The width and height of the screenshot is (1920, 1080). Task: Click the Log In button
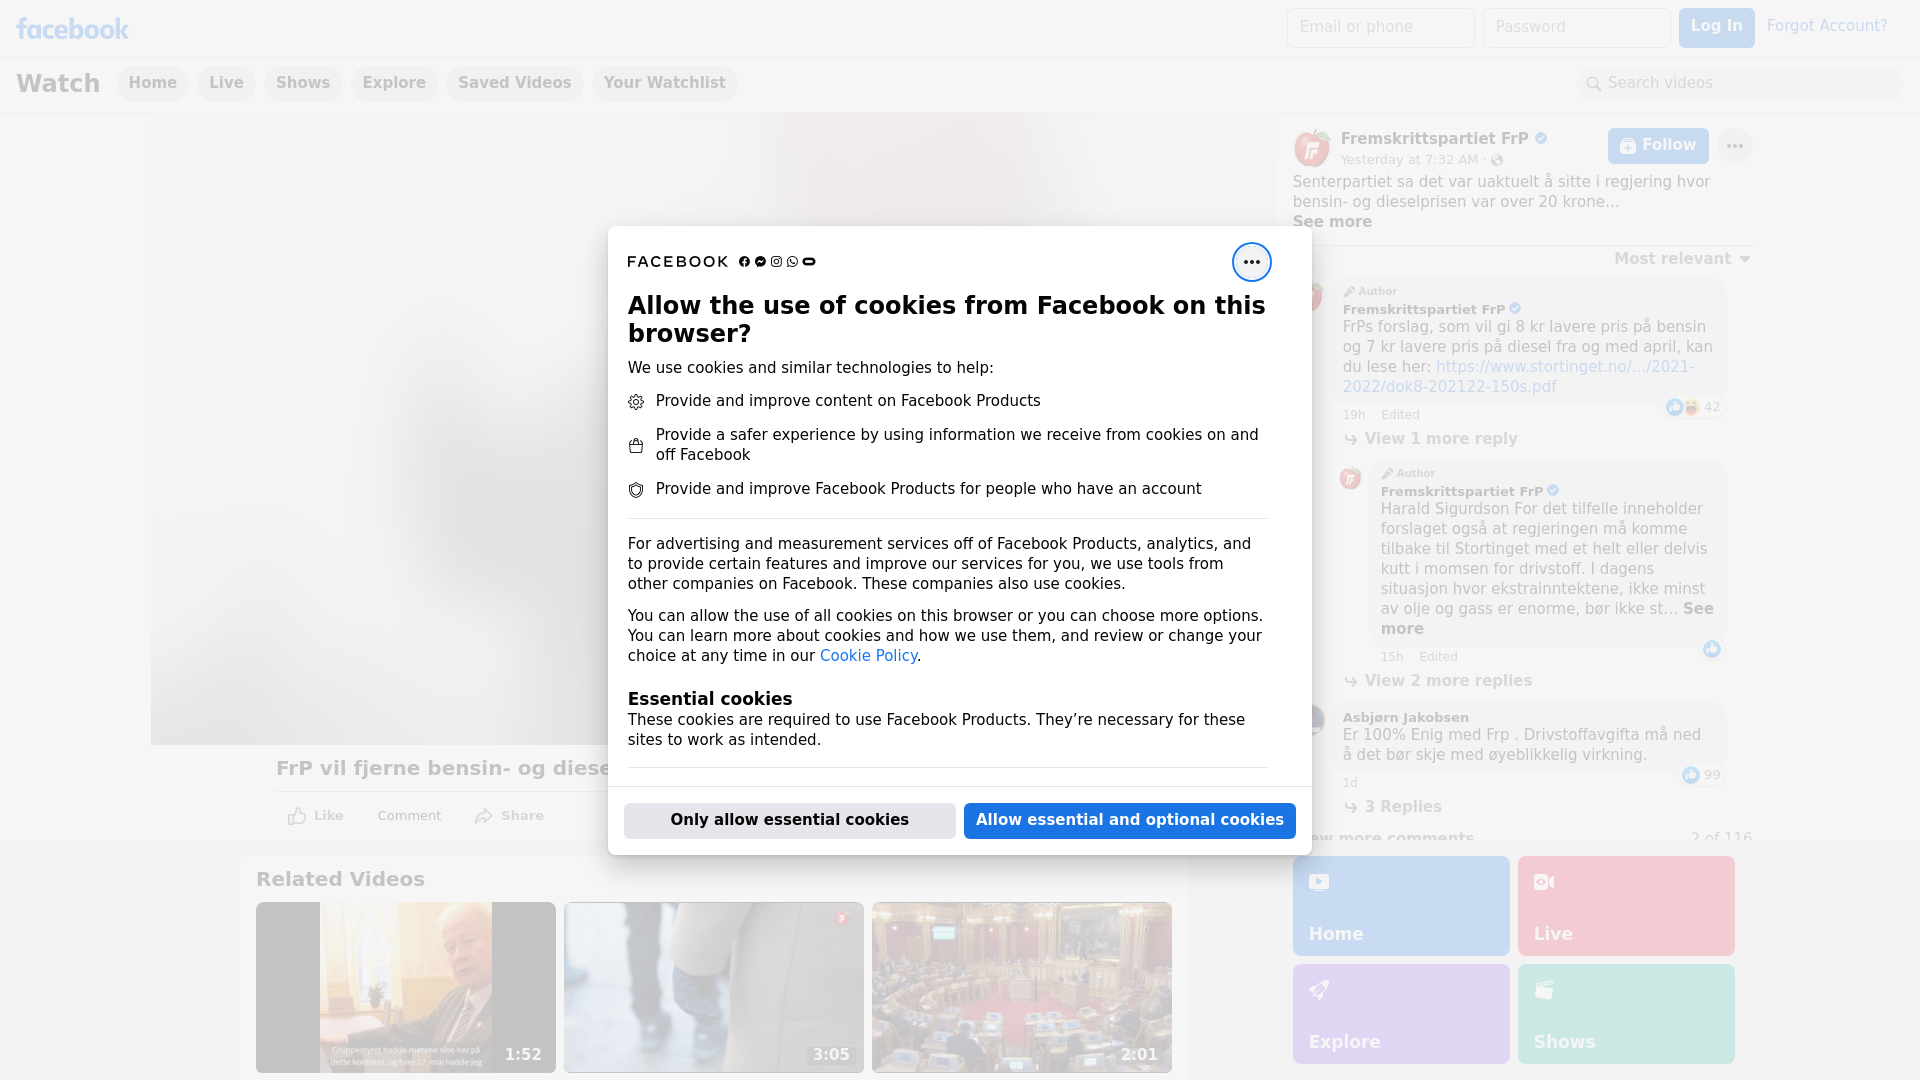pyautogui.click(x=1716, y=27)
